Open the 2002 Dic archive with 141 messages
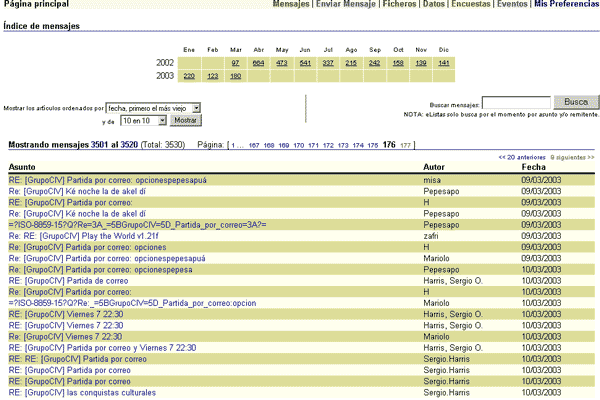600x400 pixels. tap(443, 63)
